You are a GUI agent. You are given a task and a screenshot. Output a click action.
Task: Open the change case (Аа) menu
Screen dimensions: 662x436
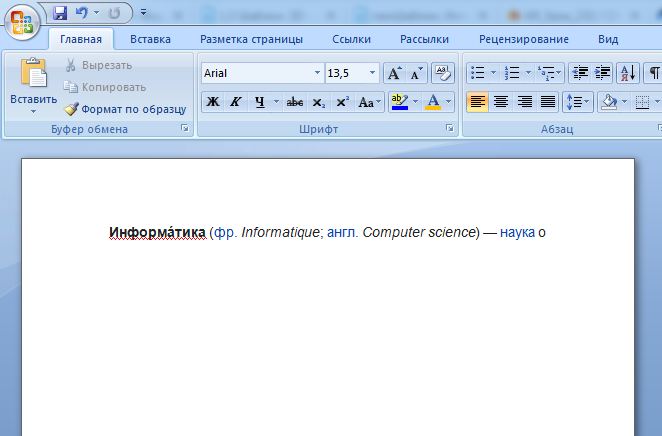(369, 102)
